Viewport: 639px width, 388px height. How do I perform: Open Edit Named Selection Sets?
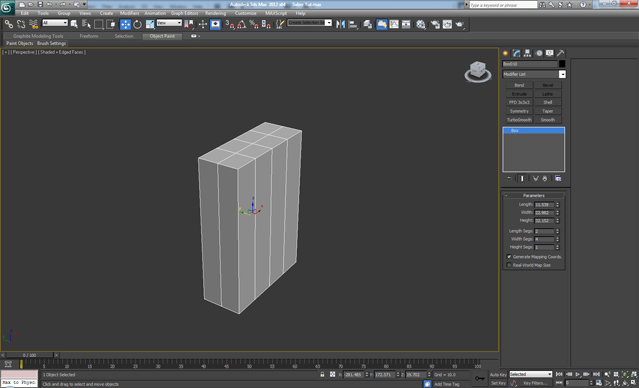280,24
